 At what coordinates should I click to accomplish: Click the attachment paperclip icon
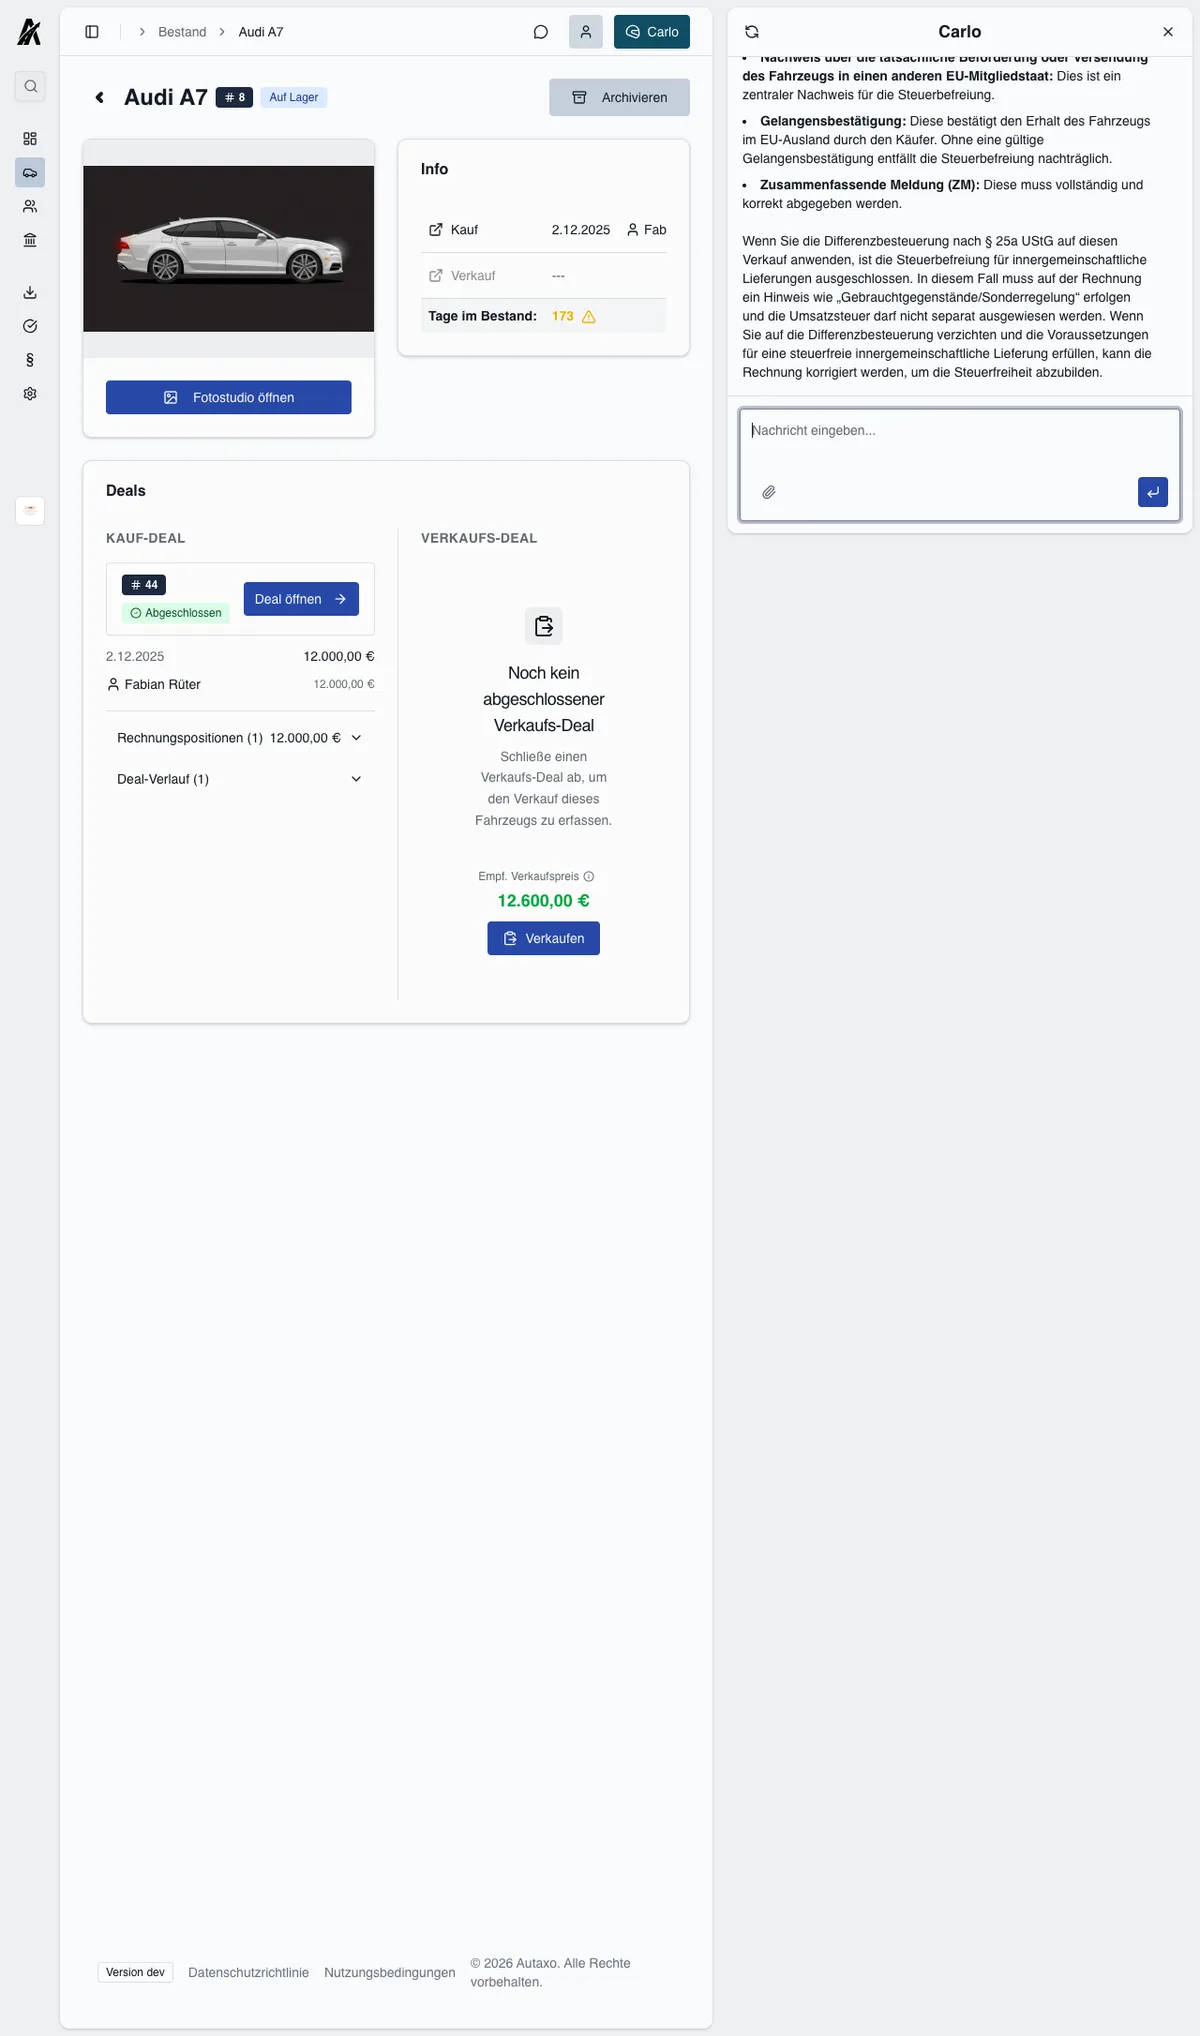pos(769,492)
